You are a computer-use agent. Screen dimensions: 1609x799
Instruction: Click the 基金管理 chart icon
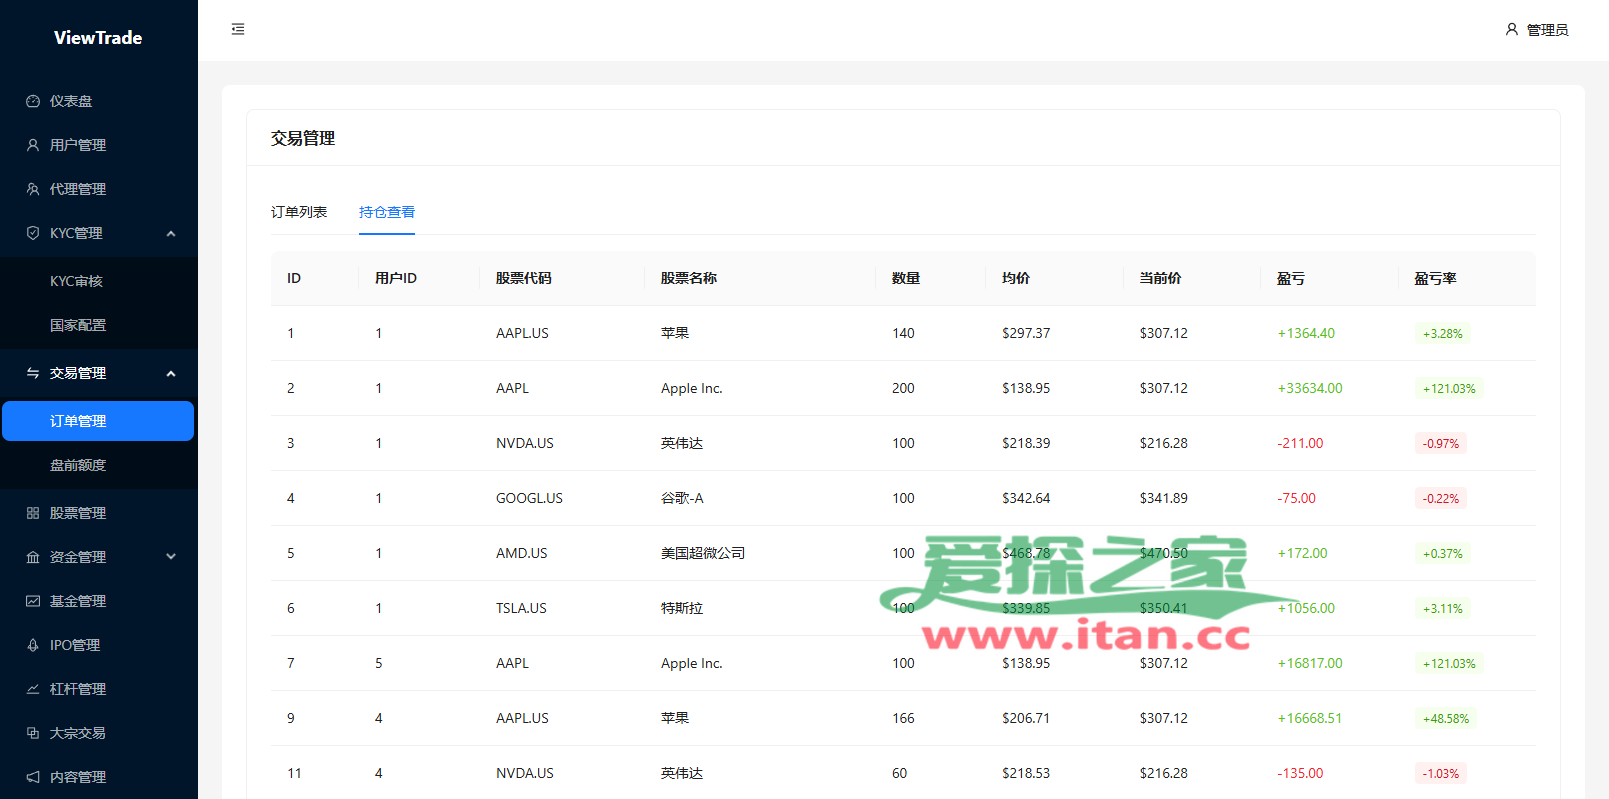(x=33, y=601)
